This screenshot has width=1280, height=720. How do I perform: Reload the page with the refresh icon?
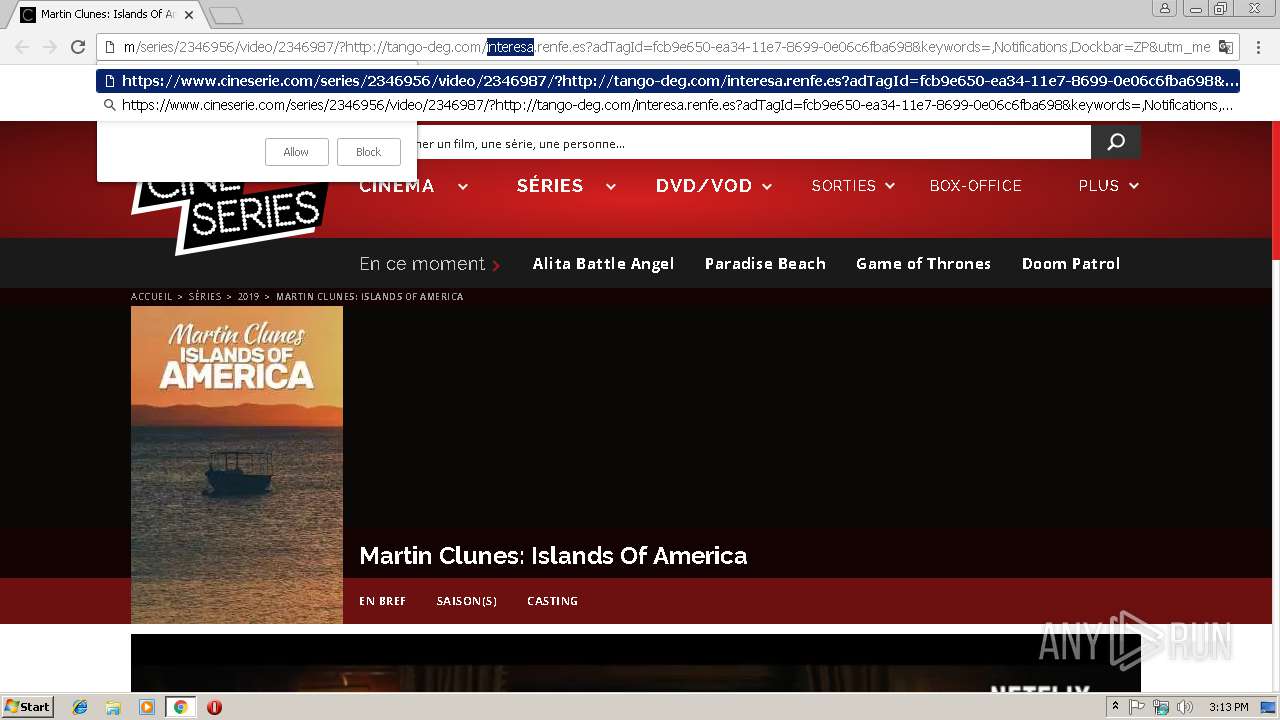78,47
